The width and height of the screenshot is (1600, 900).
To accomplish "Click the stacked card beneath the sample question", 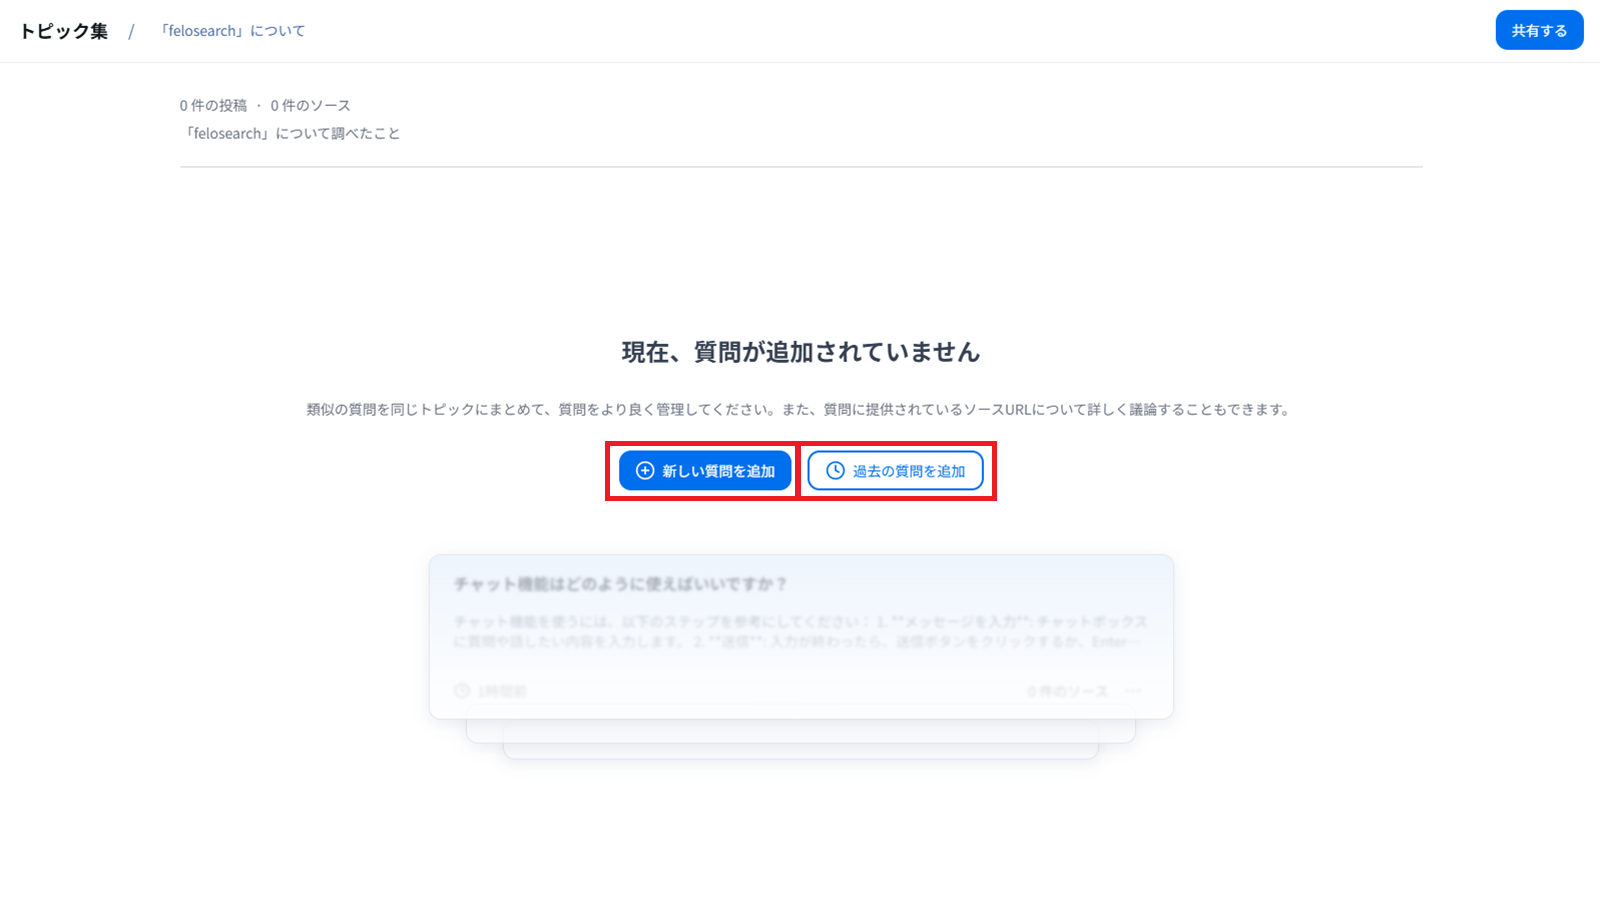I will [x=799, y=726].
